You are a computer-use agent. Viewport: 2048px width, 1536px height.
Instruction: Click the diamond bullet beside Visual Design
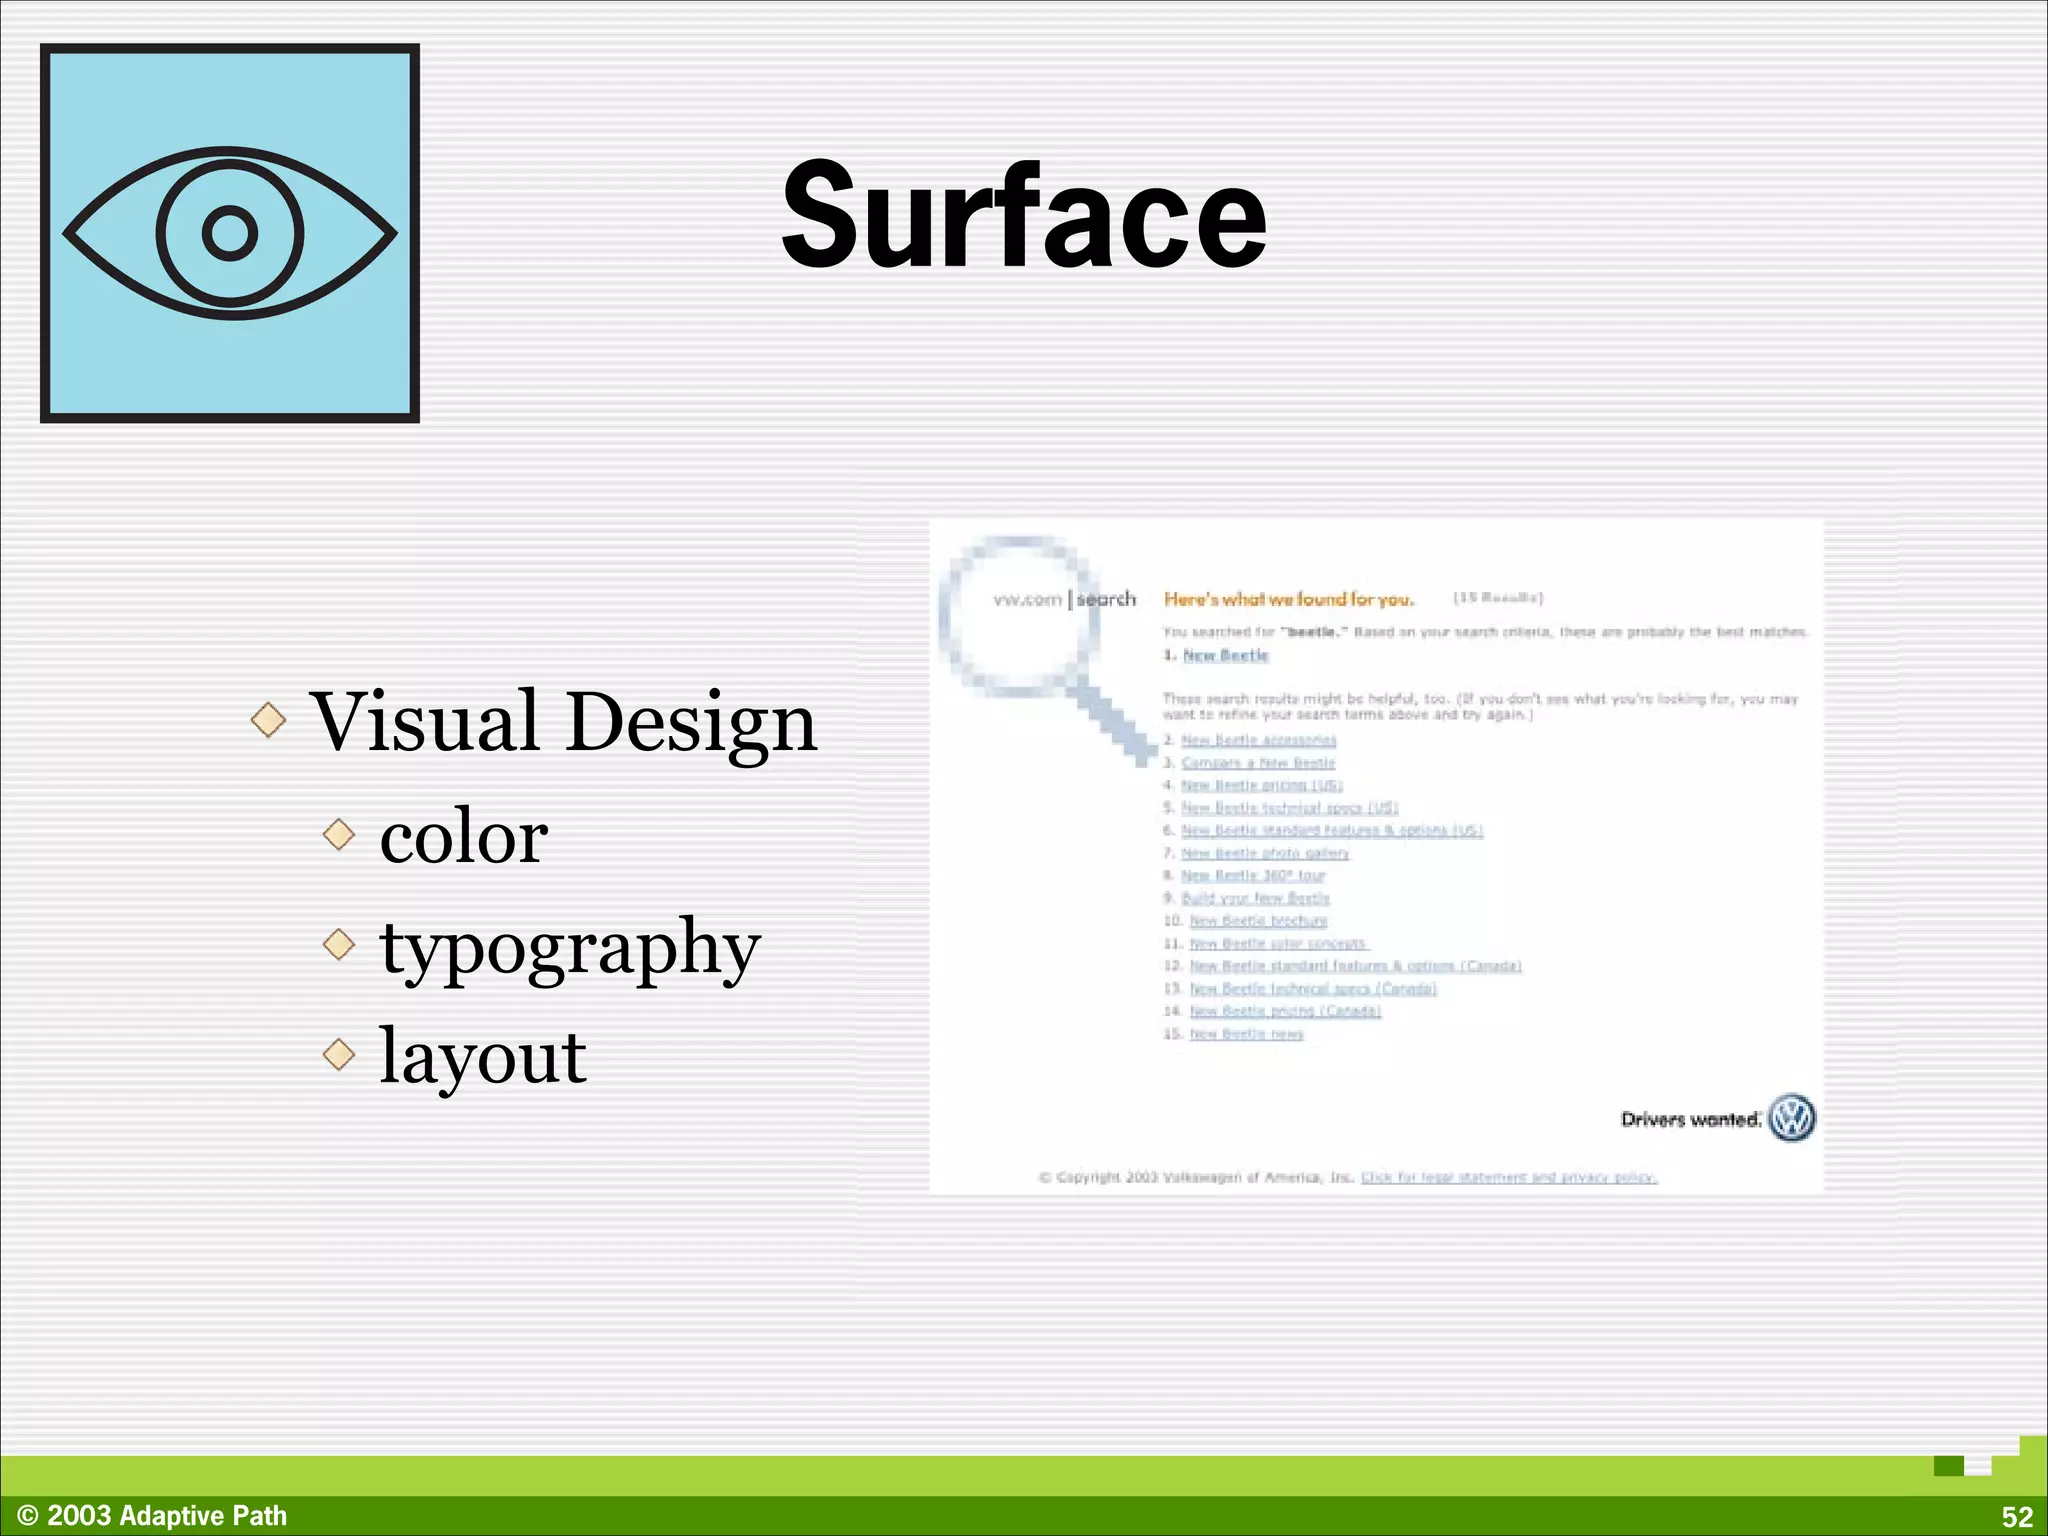point(268,720)
